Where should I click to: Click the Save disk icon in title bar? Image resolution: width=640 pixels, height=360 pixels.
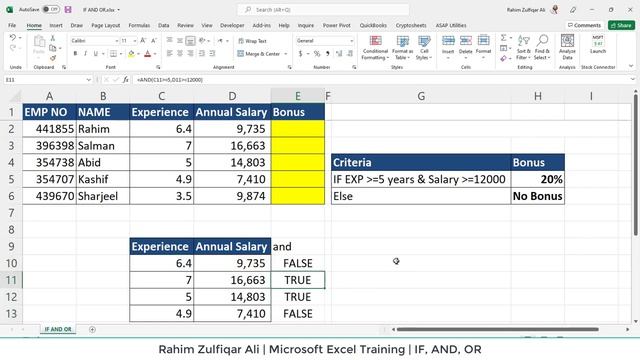click(68, 9)
